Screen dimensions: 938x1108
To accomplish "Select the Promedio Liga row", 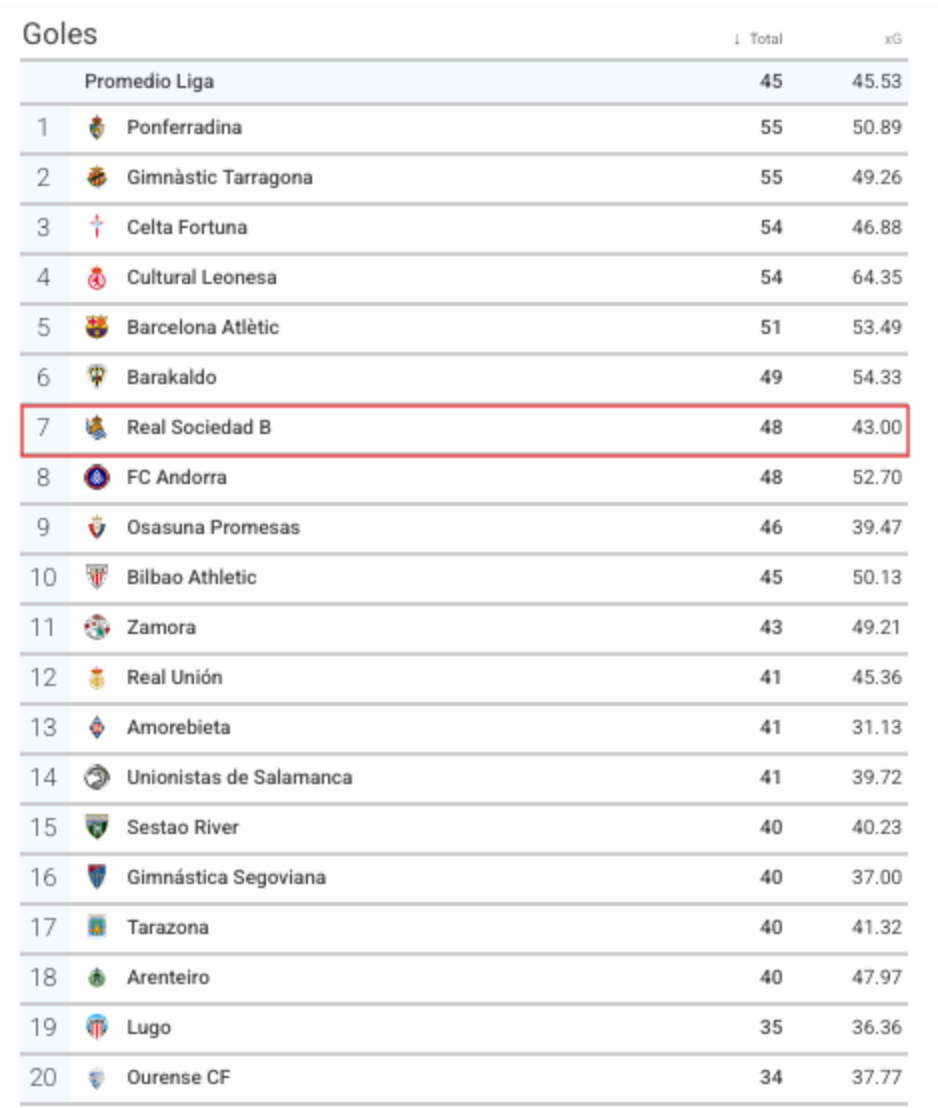I will click(x=464, y=81).
